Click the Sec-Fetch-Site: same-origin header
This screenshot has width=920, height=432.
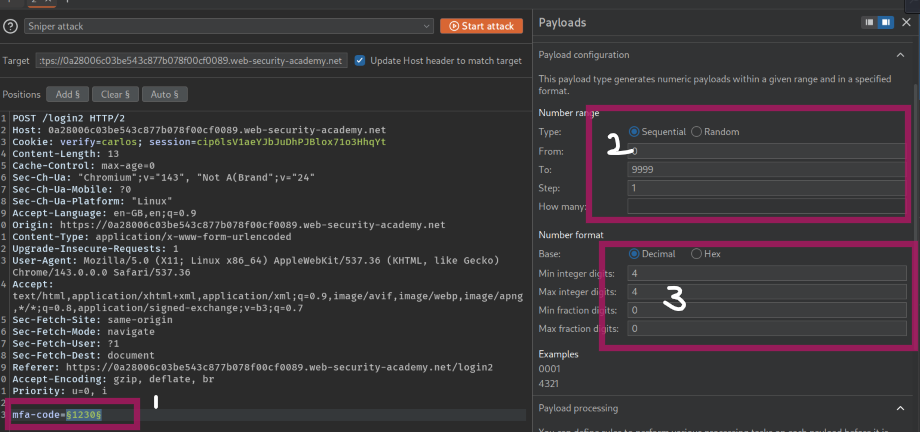pos(93,320)
